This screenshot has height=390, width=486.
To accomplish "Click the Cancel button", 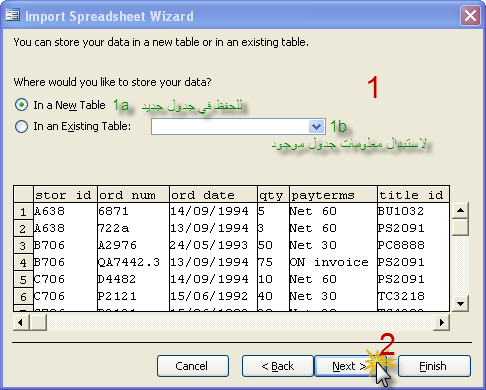I will click(193, 366).
